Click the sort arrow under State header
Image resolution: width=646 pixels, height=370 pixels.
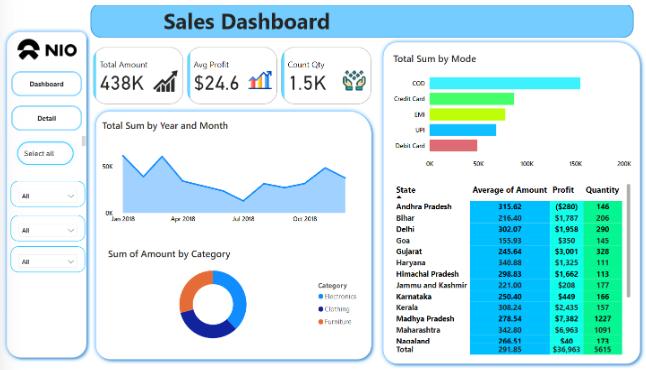pos(398,197)
